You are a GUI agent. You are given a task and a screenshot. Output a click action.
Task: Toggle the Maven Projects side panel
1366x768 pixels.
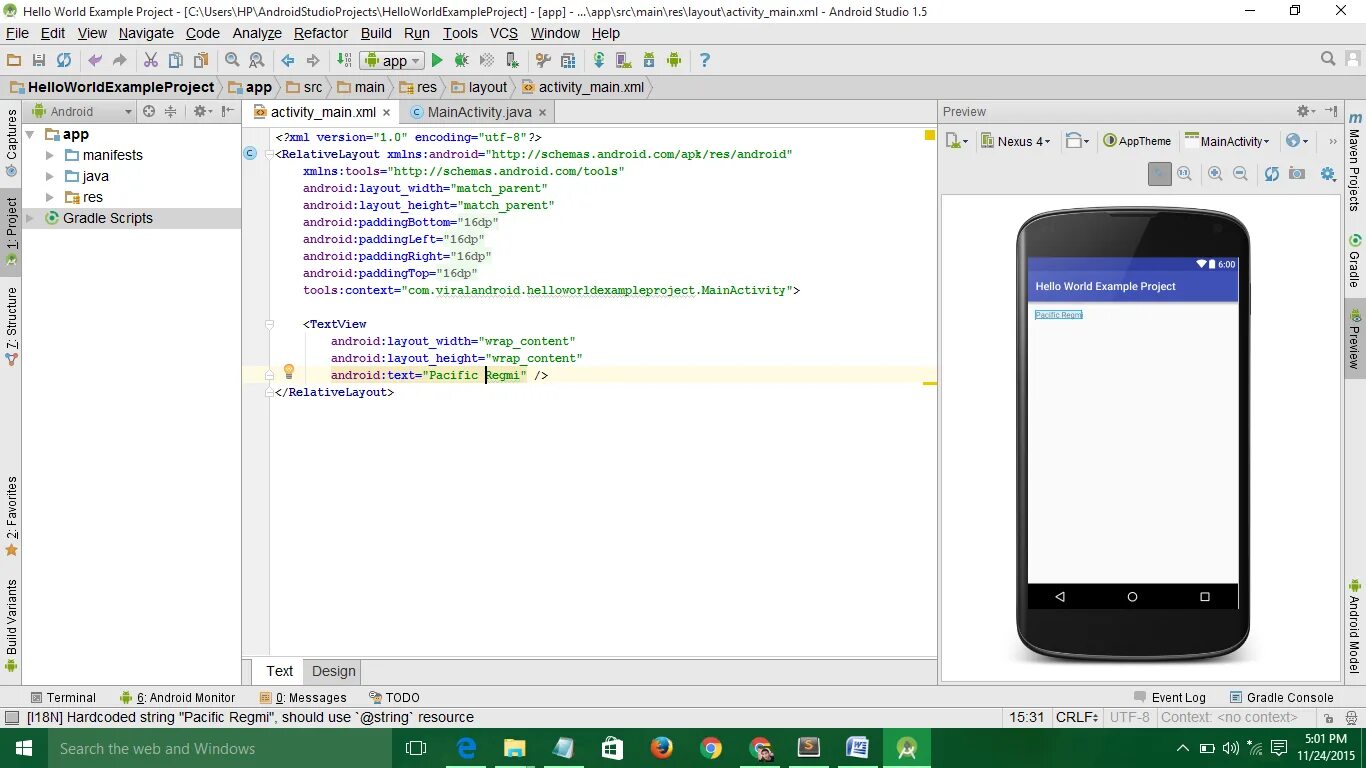coord(1355,159)
